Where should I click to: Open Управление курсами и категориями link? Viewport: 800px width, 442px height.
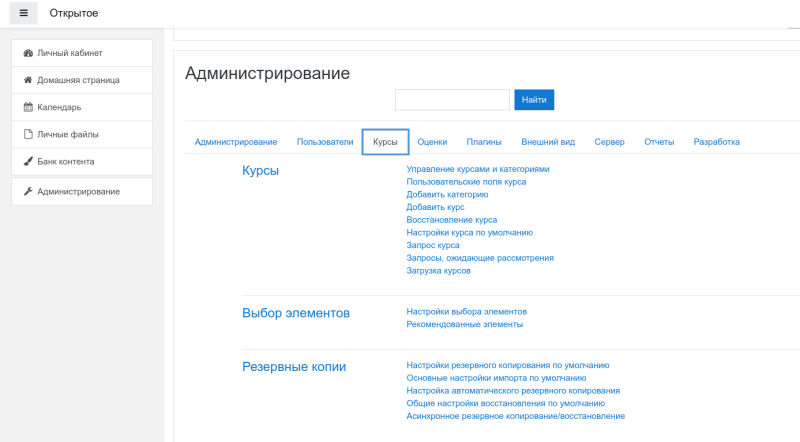coord(478,169)
